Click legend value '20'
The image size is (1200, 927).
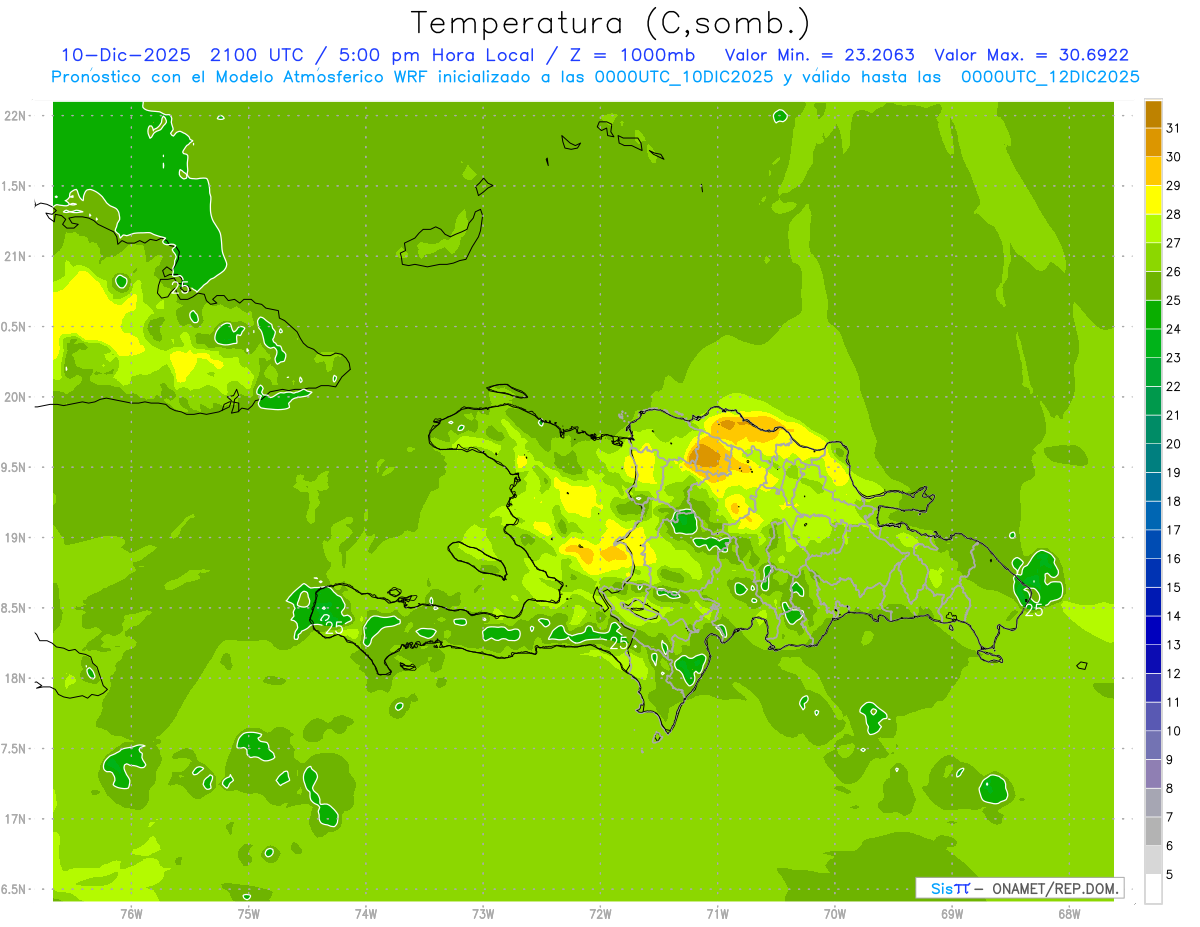1174,444
